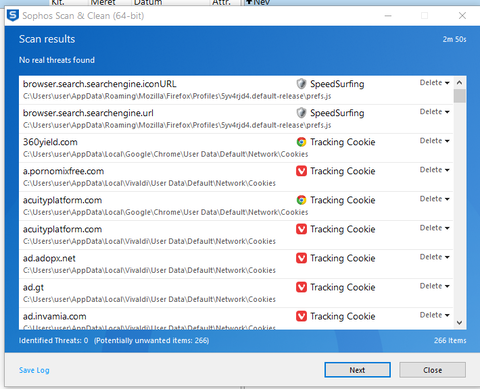The image size is (480, 389).
Task: Click the Identified Threats: 0 status text
Action: (53, 341)
